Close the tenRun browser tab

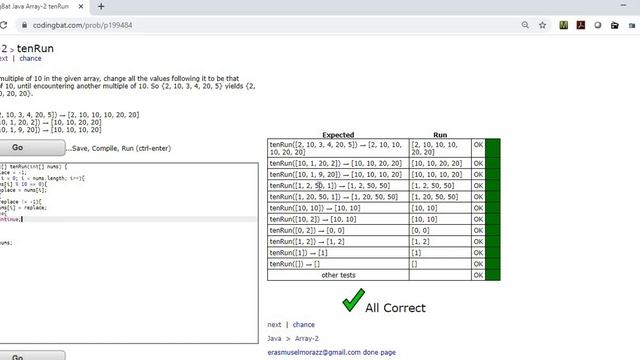[x=81, y=7]
